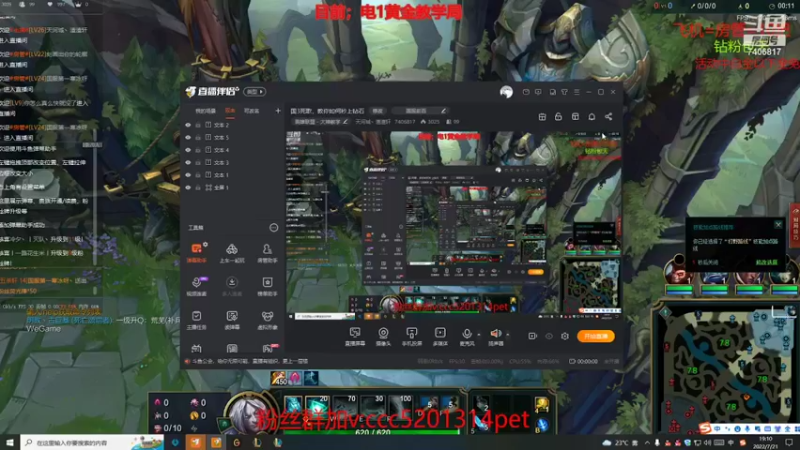
Task: Lock the 文本 2 layer
Action: tap(198, 125)
